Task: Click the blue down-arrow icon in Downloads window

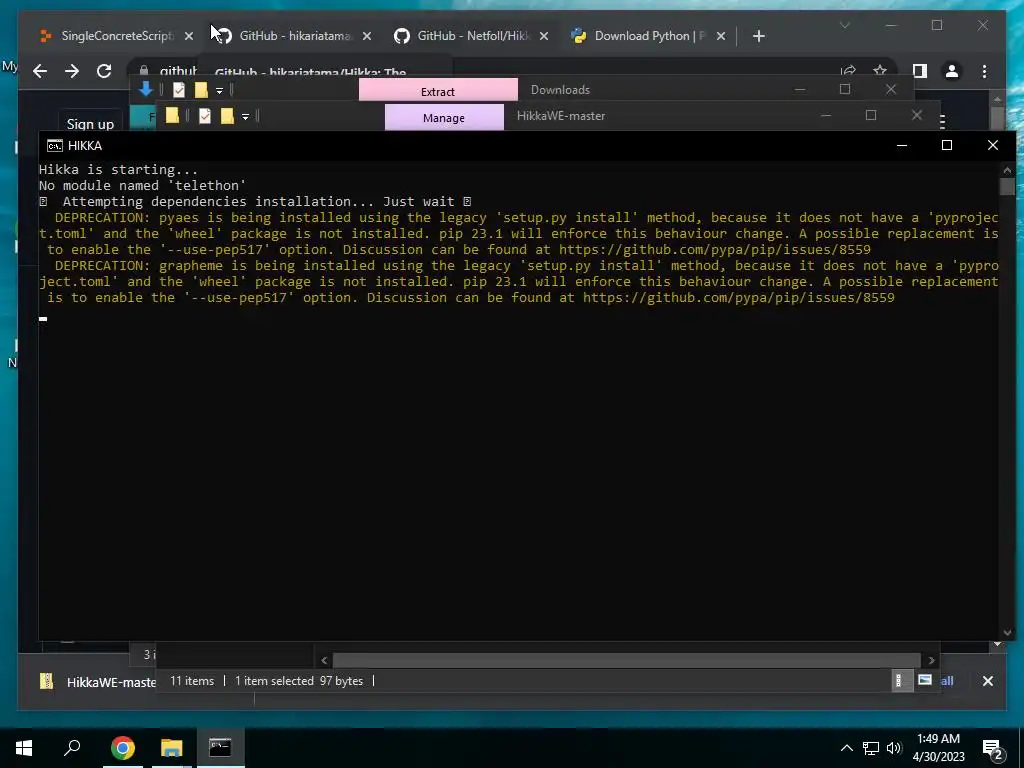Action: (x=146, y=89)
